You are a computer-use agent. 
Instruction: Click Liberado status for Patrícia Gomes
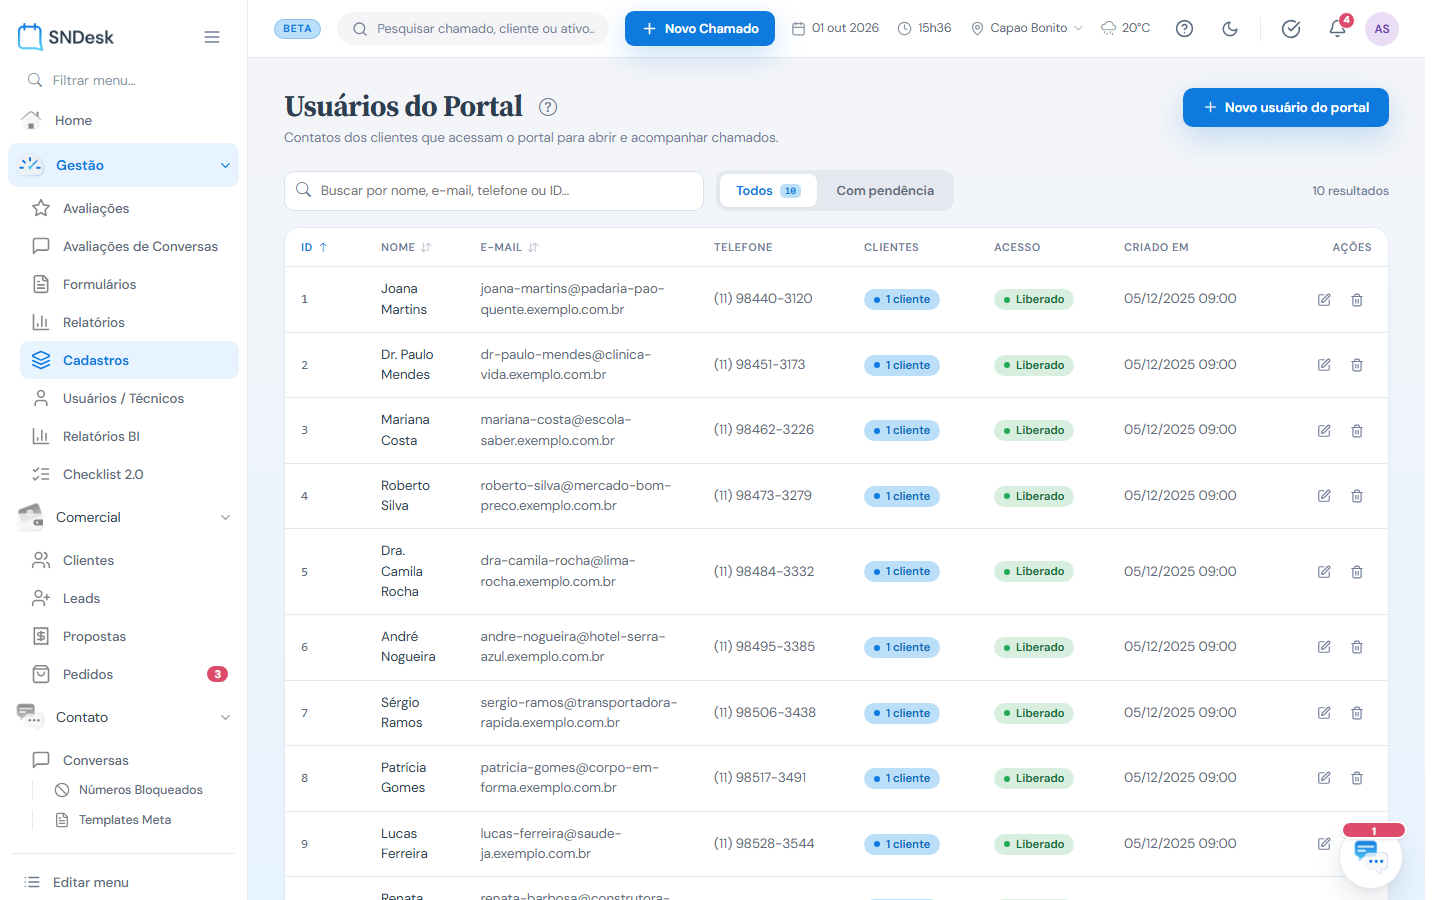(1034, 778)
